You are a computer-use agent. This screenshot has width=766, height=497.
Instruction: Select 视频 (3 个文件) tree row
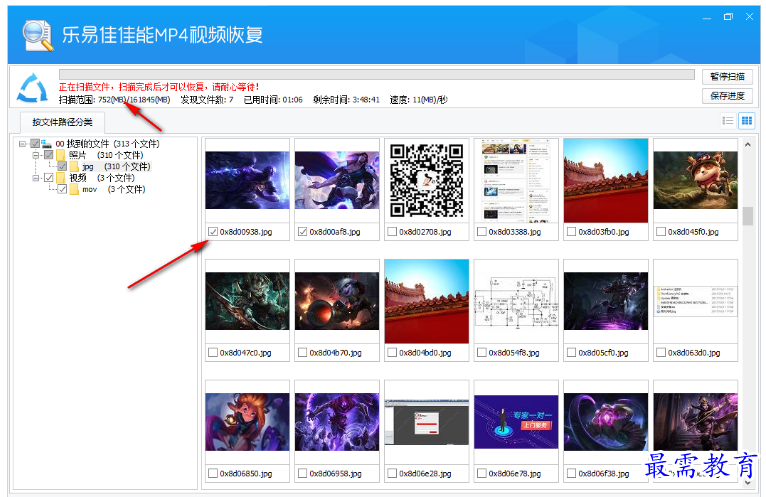[102, 178]
